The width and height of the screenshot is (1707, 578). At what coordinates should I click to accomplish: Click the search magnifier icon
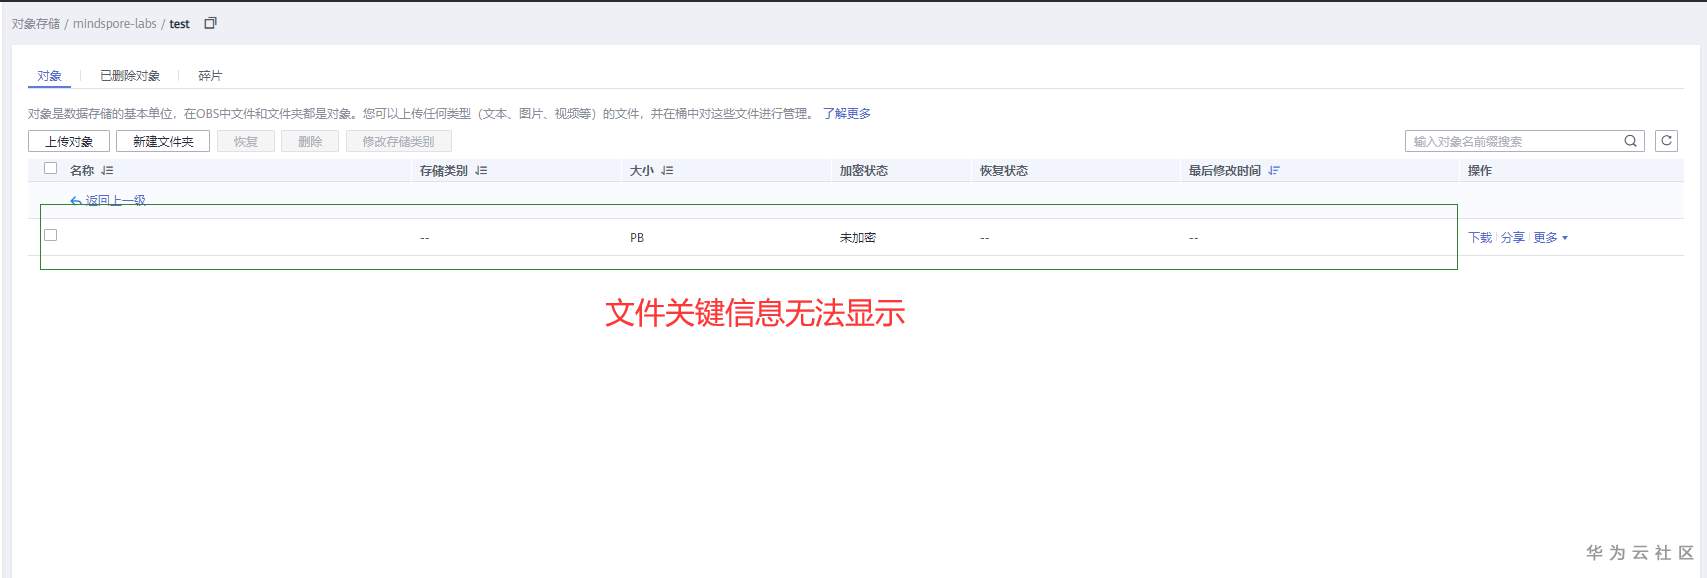pos(1630,141)
